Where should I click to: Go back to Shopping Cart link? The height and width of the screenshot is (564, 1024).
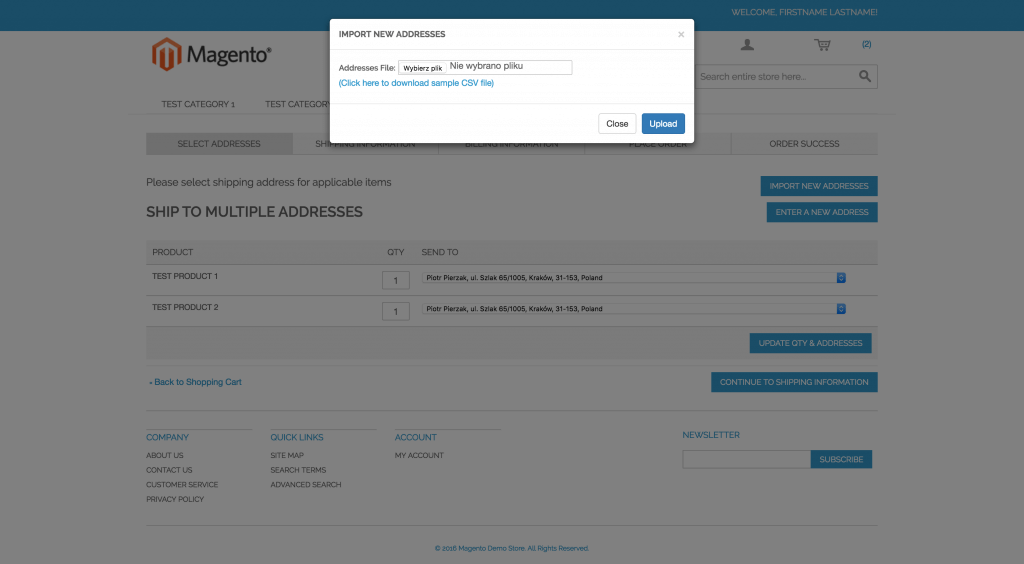tap(196, 382)
